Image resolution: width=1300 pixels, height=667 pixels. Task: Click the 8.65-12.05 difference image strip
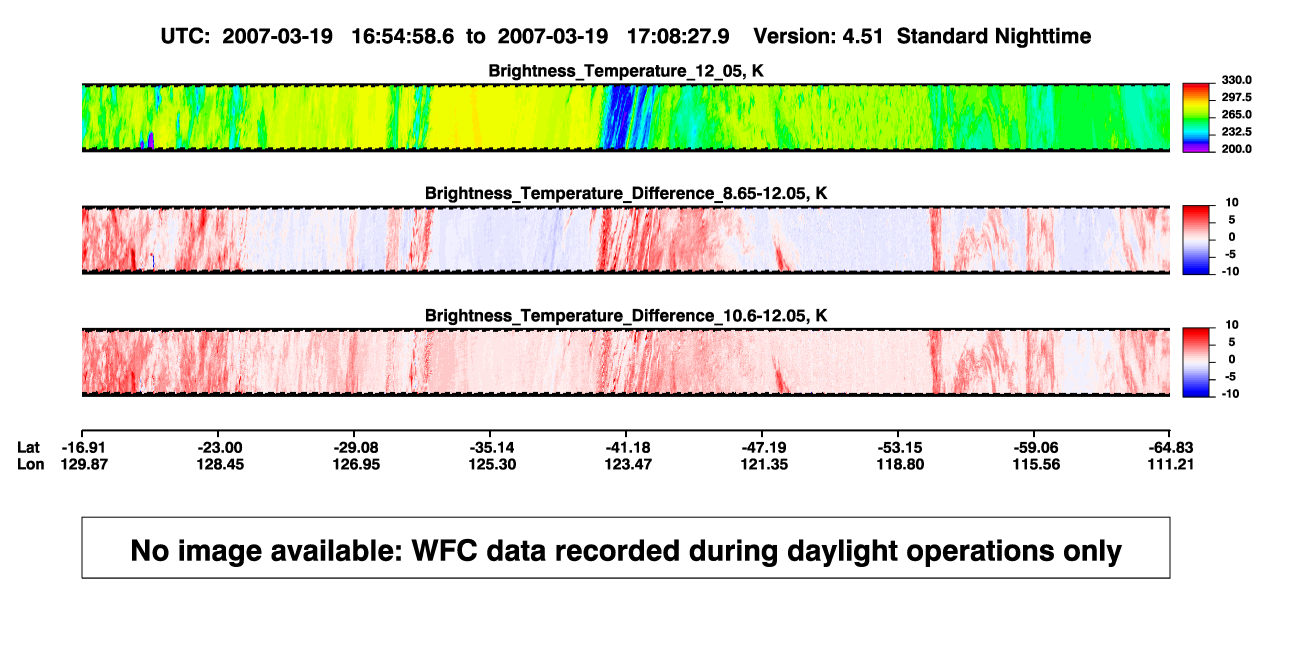tap(626, 240)
